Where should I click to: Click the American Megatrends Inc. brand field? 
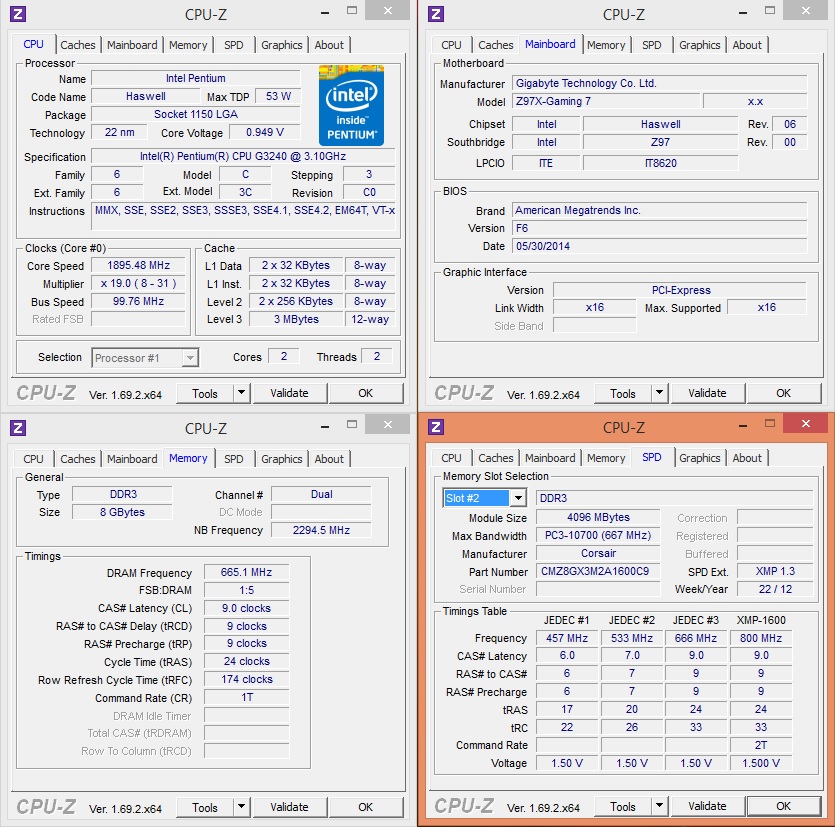[660, 210]
